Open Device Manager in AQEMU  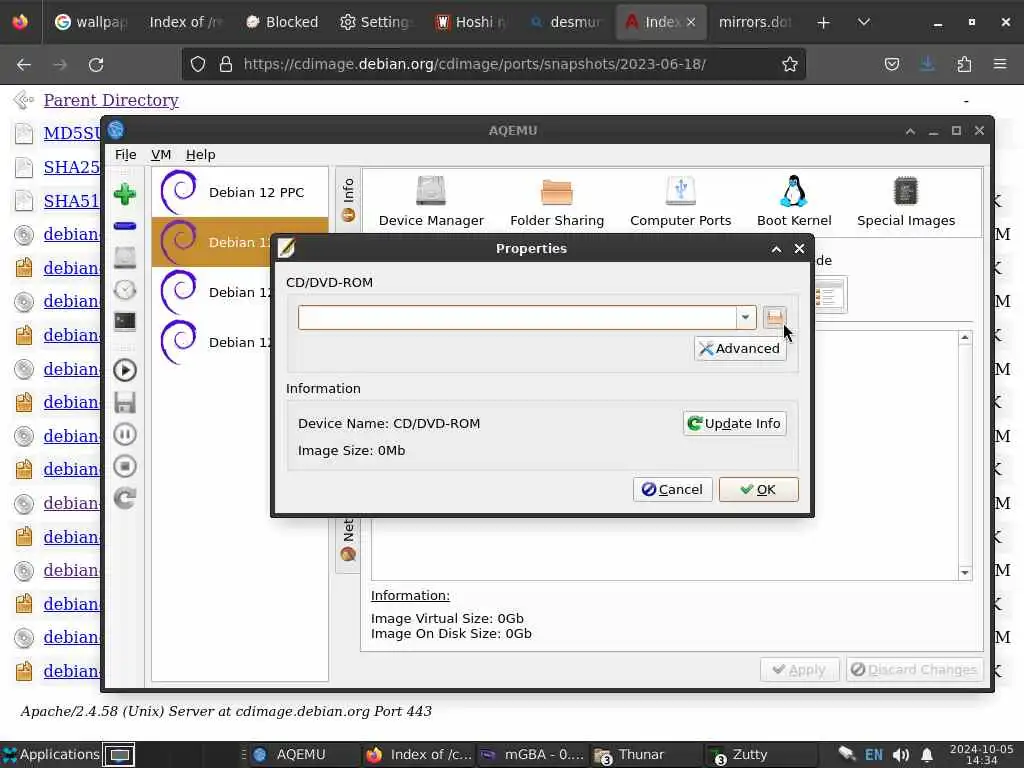coord(431,202)
